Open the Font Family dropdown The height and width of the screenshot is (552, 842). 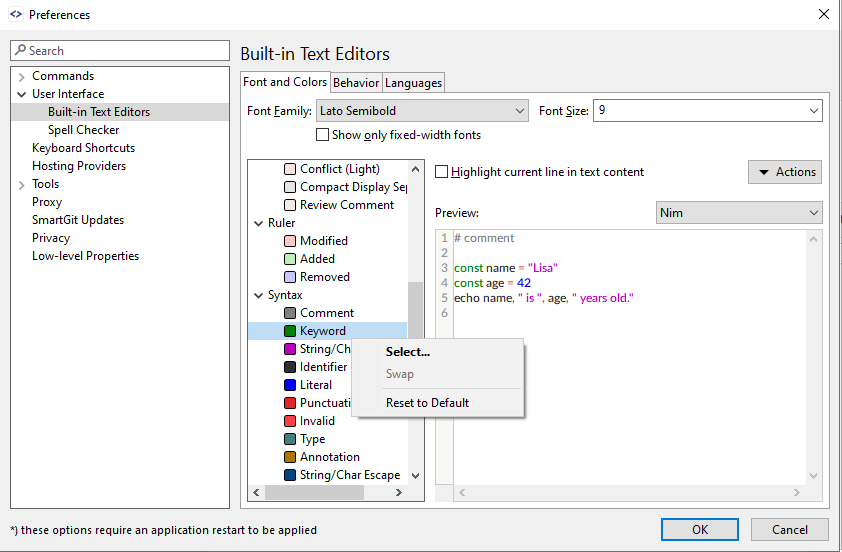tap(422, 111)
